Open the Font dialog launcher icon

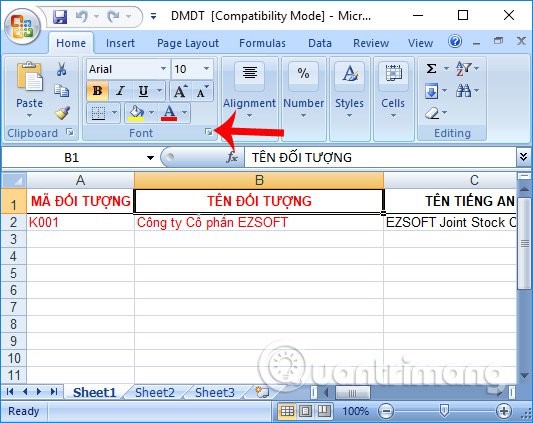(x=208, y=132)
